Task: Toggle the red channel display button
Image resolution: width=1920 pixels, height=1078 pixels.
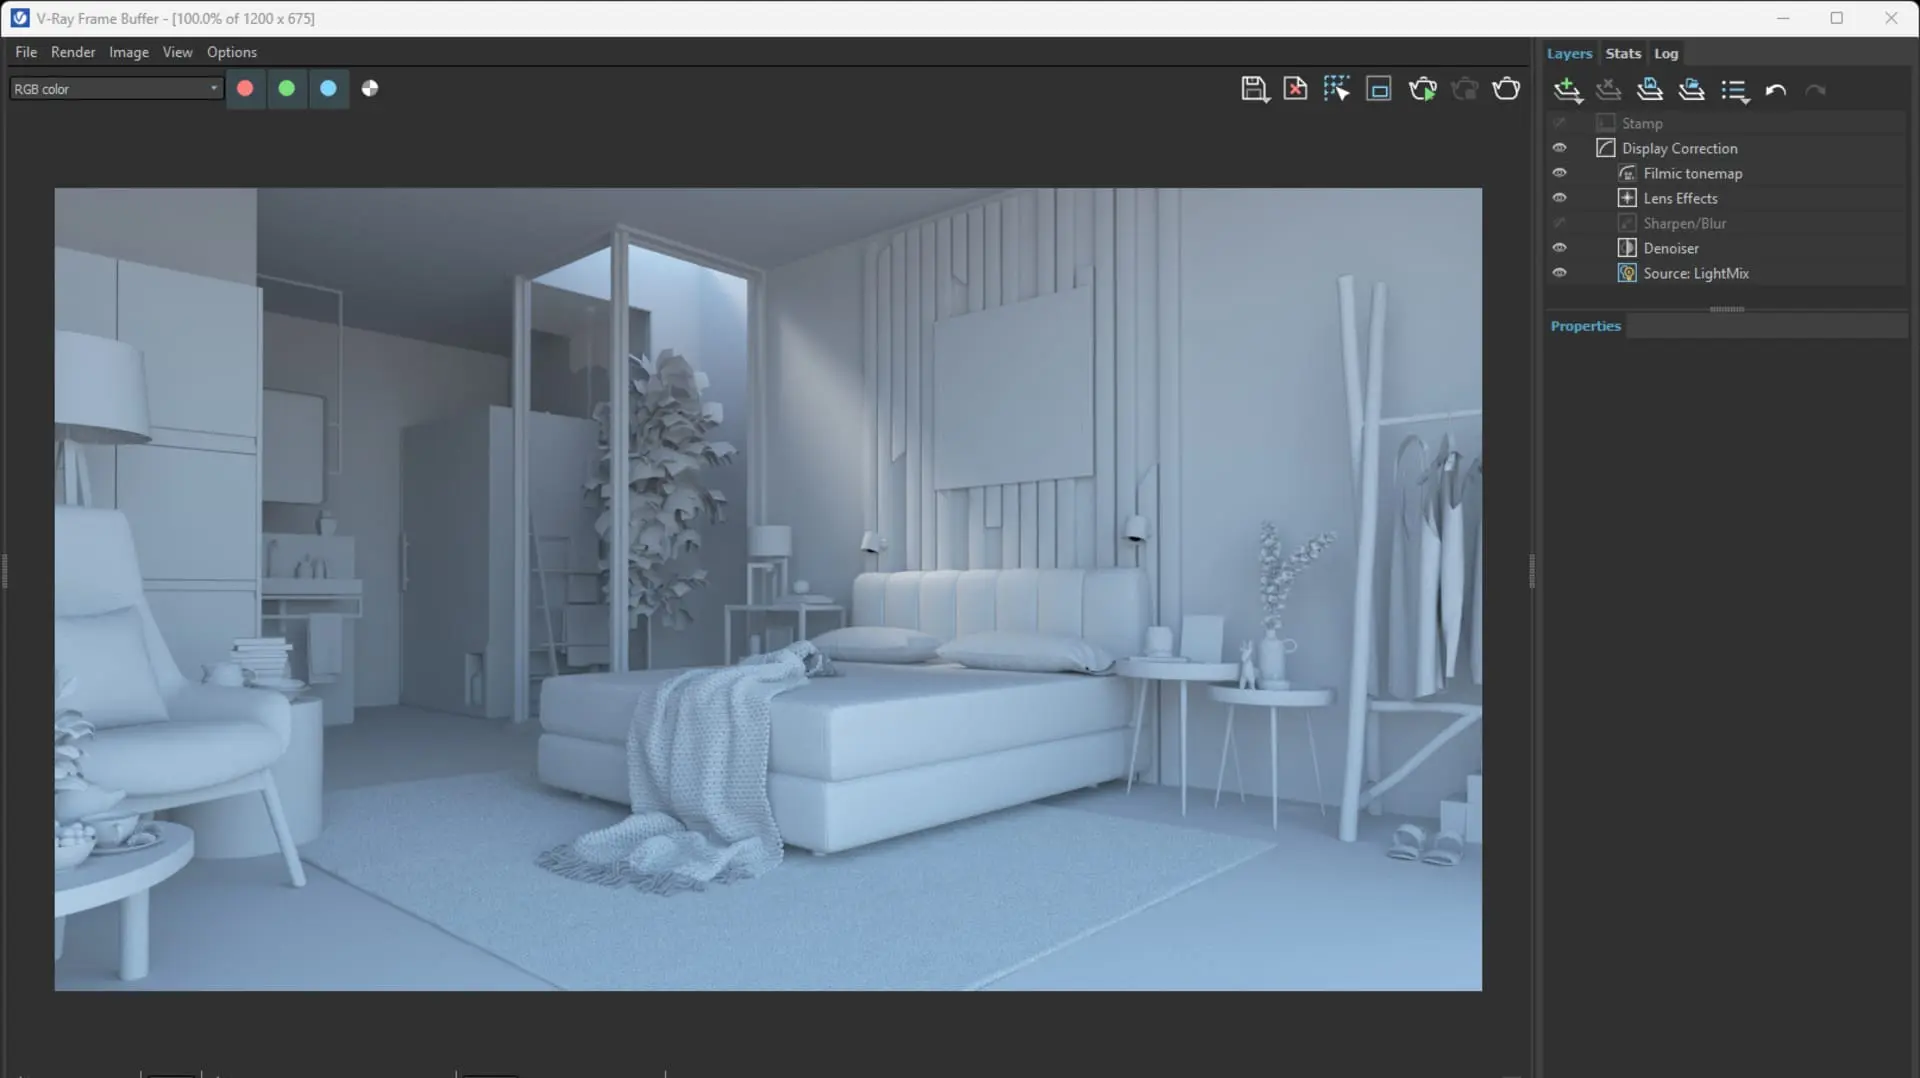Action: point(246,88)
